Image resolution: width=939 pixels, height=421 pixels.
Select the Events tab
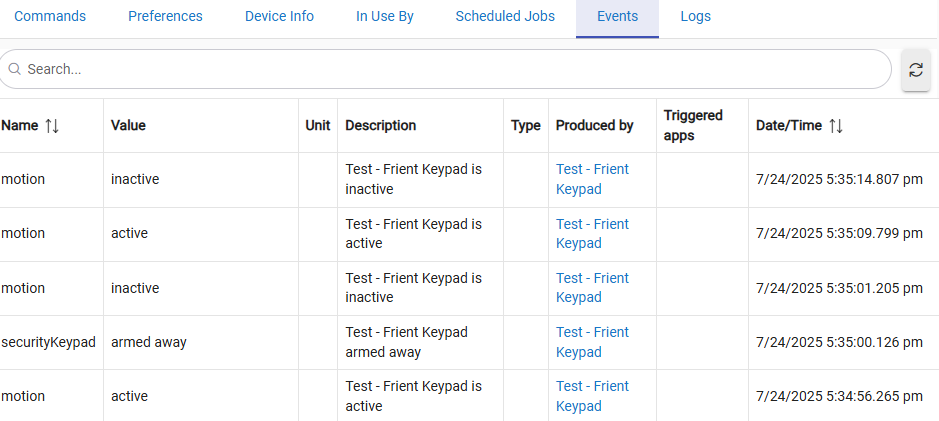tap(617, 16)
